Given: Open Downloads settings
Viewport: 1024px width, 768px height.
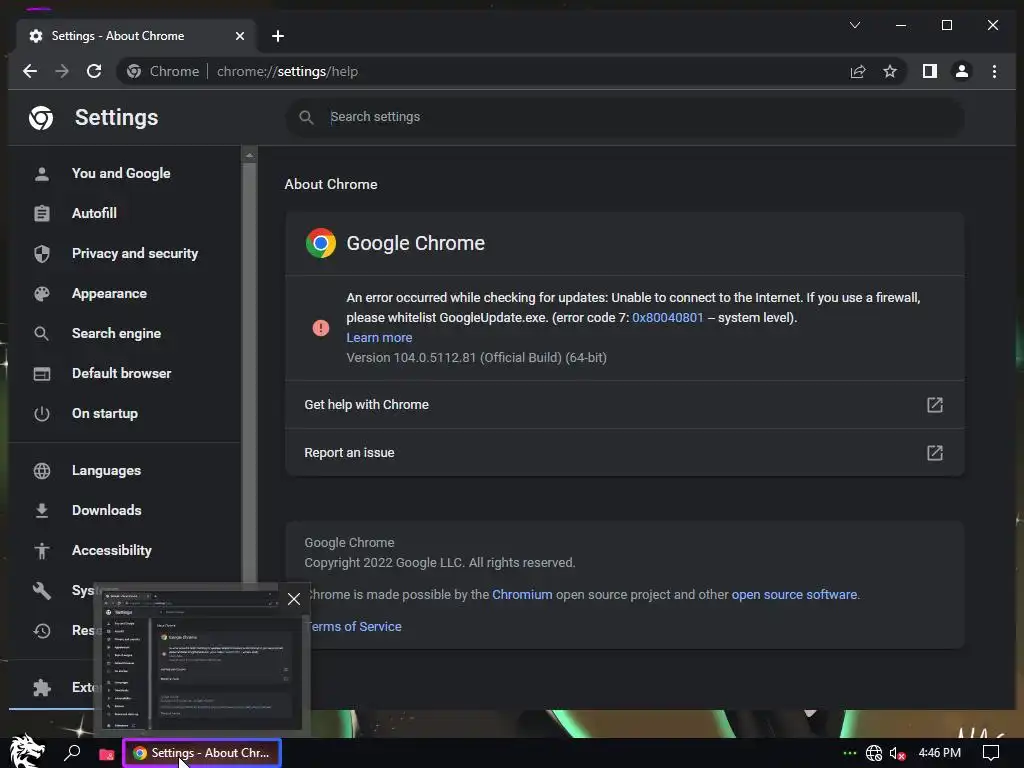Looking at the screenshot, I should point(106,510).
